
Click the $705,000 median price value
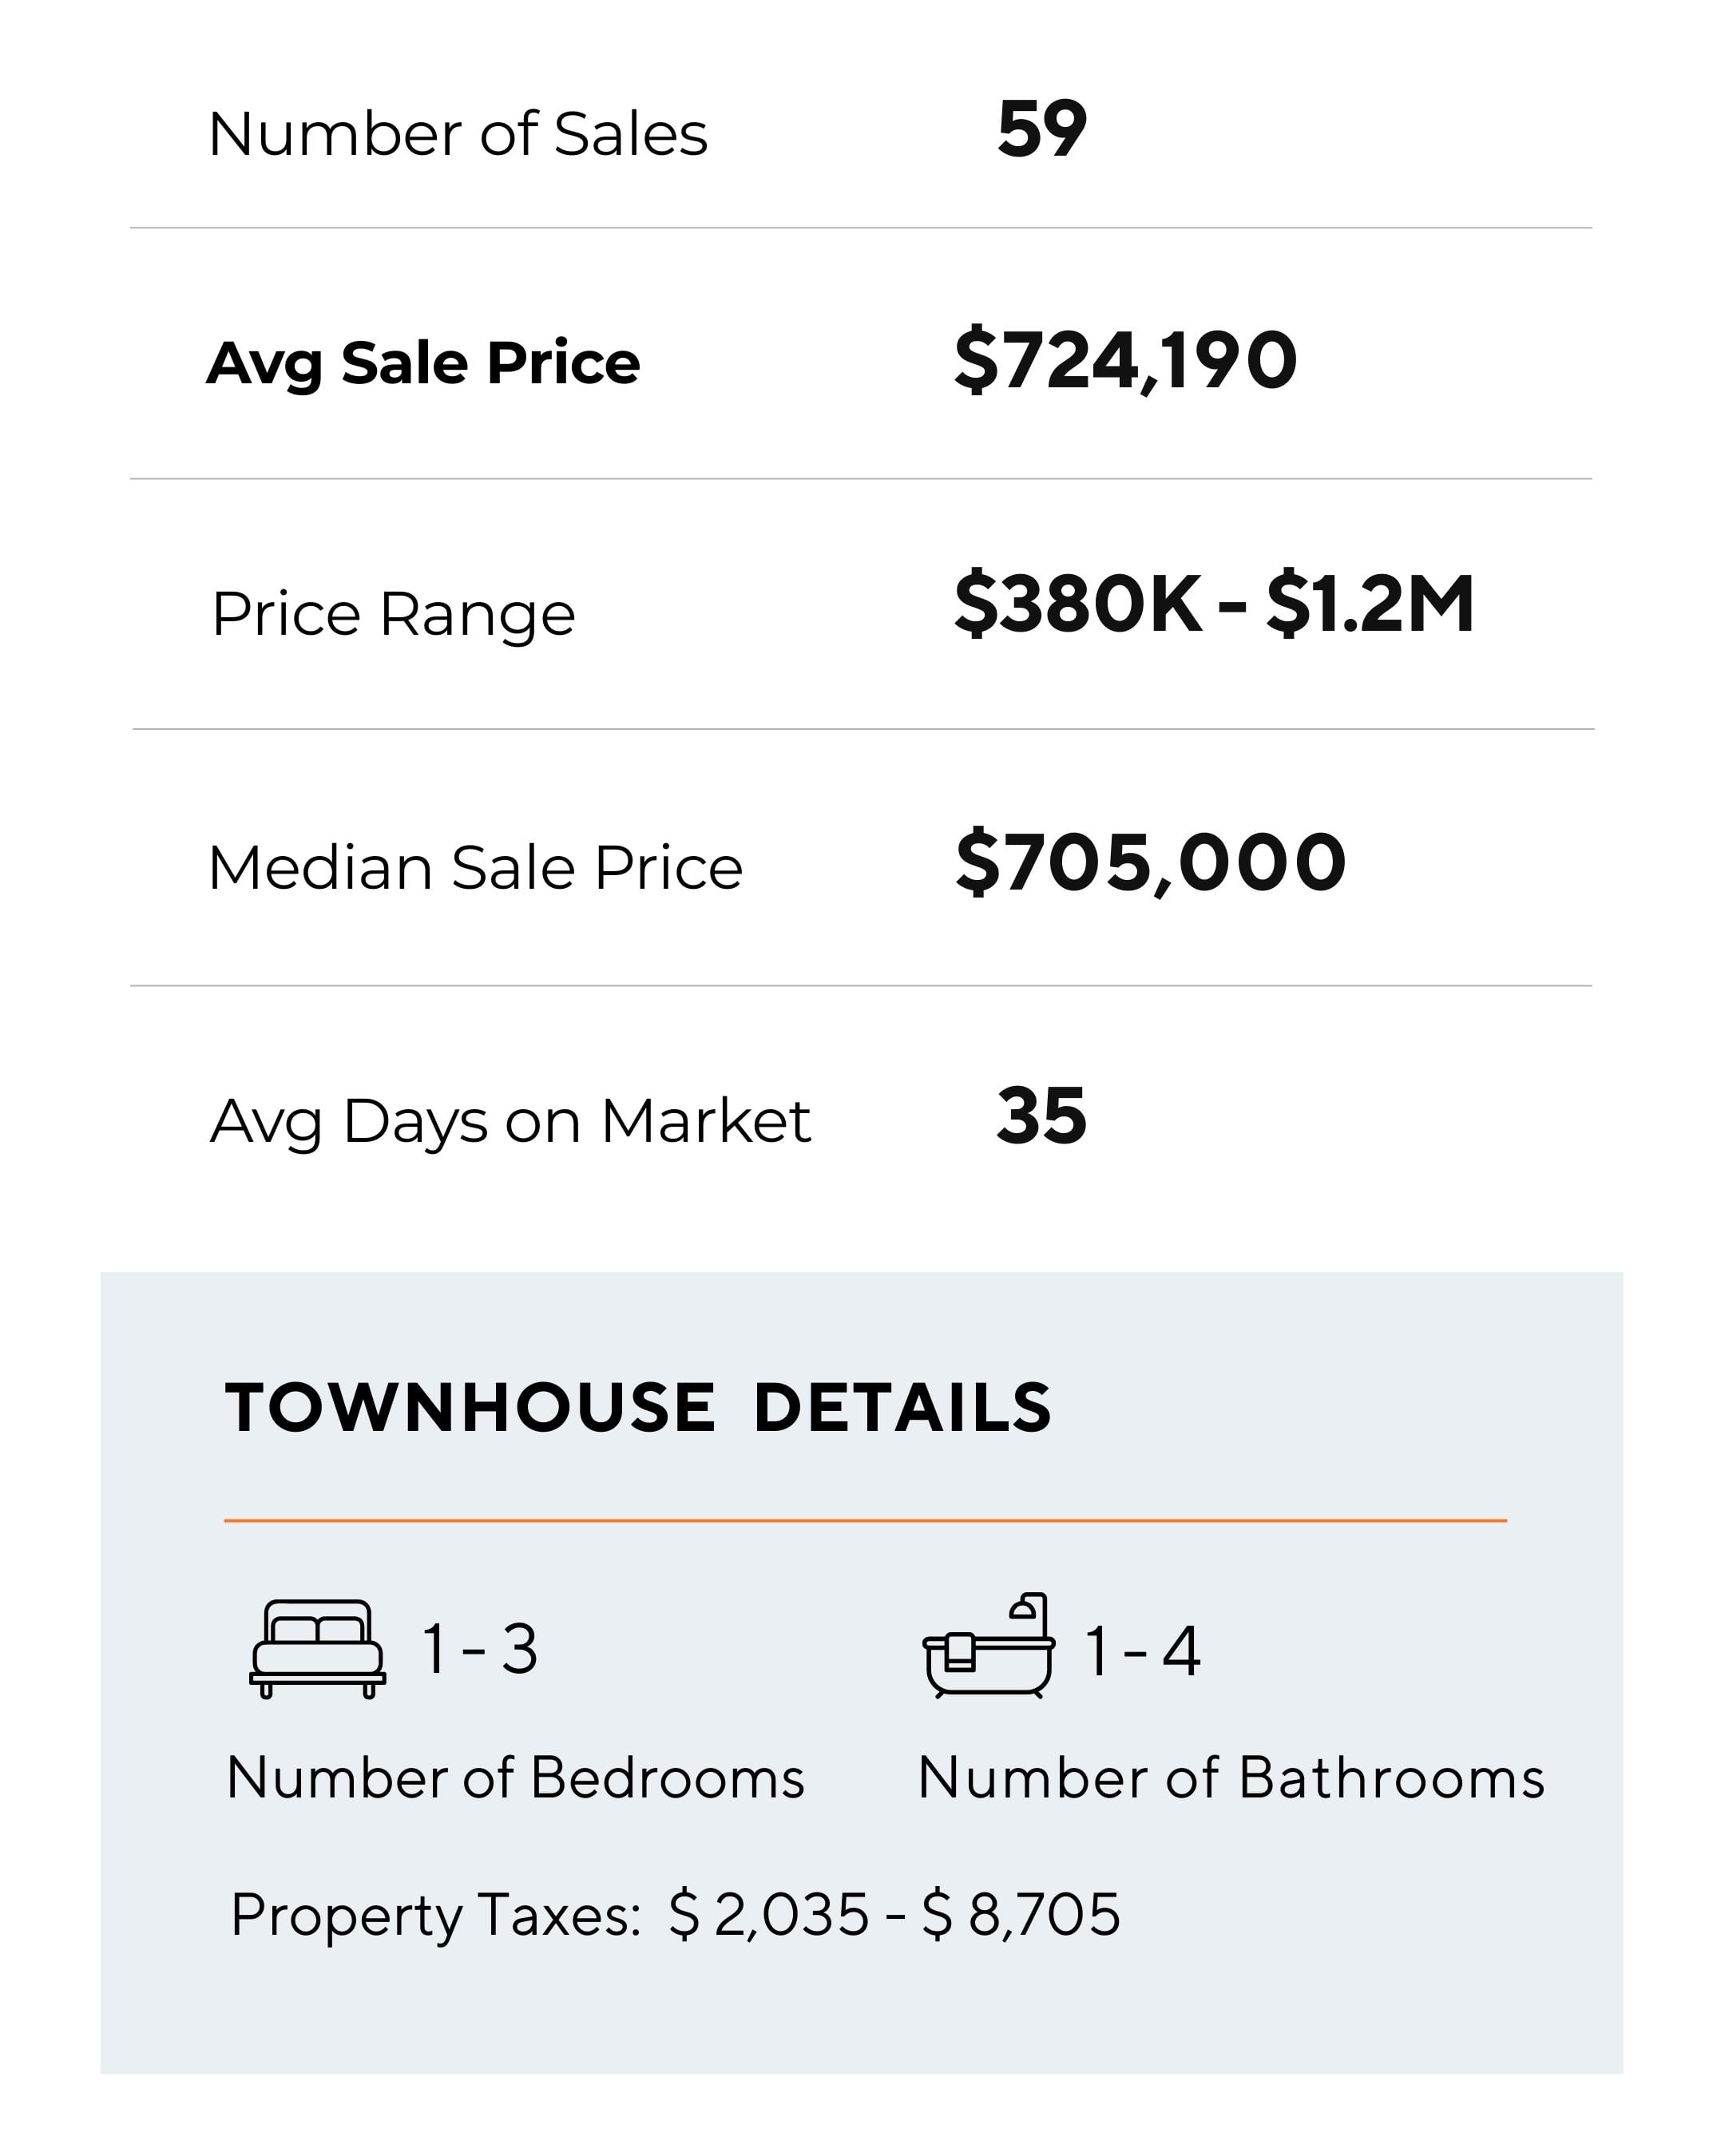coord(1150,863)
